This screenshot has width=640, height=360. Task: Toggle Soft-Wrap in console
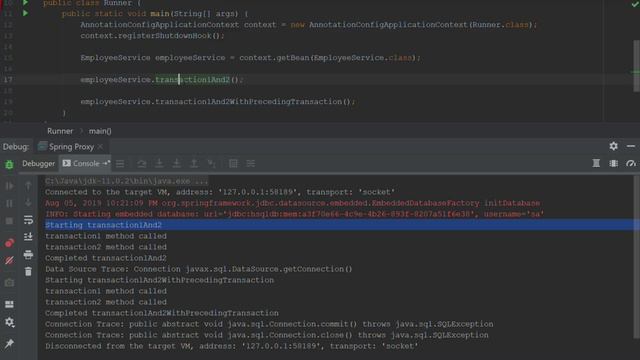[28, 220]
